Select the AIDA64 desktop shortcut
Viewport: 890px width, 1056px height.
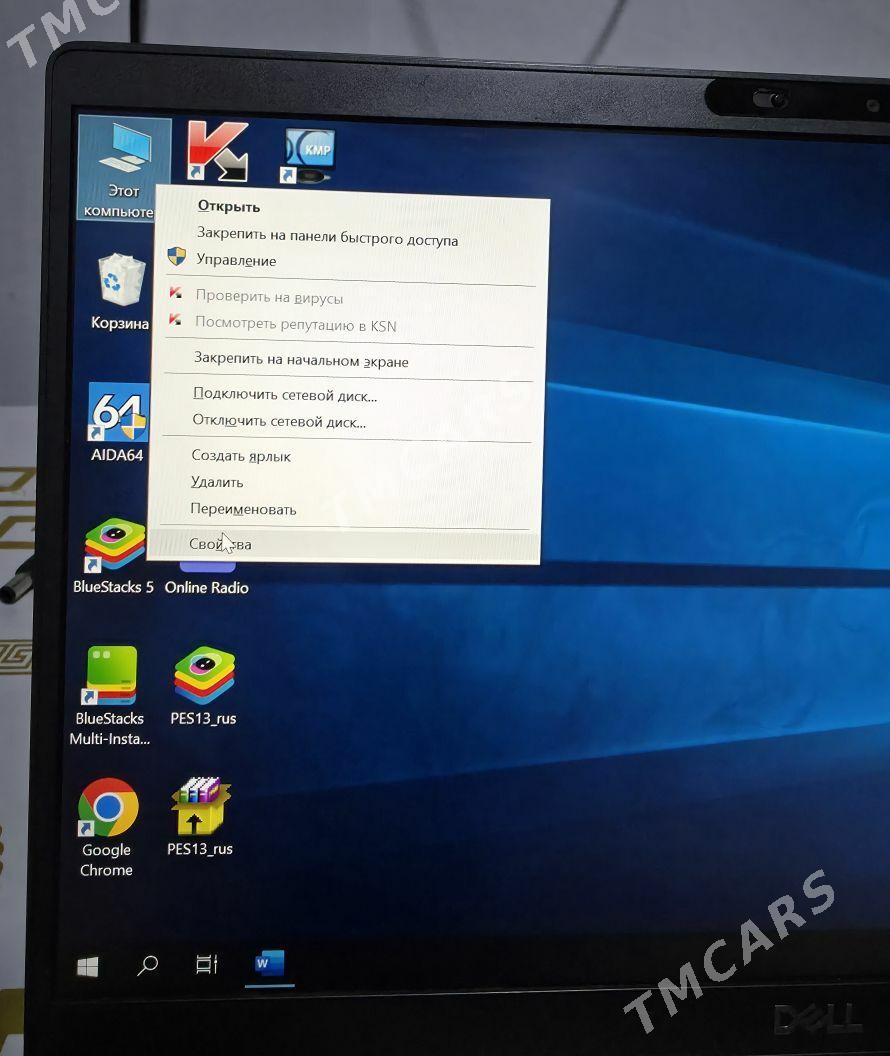(x=118, y=422)
